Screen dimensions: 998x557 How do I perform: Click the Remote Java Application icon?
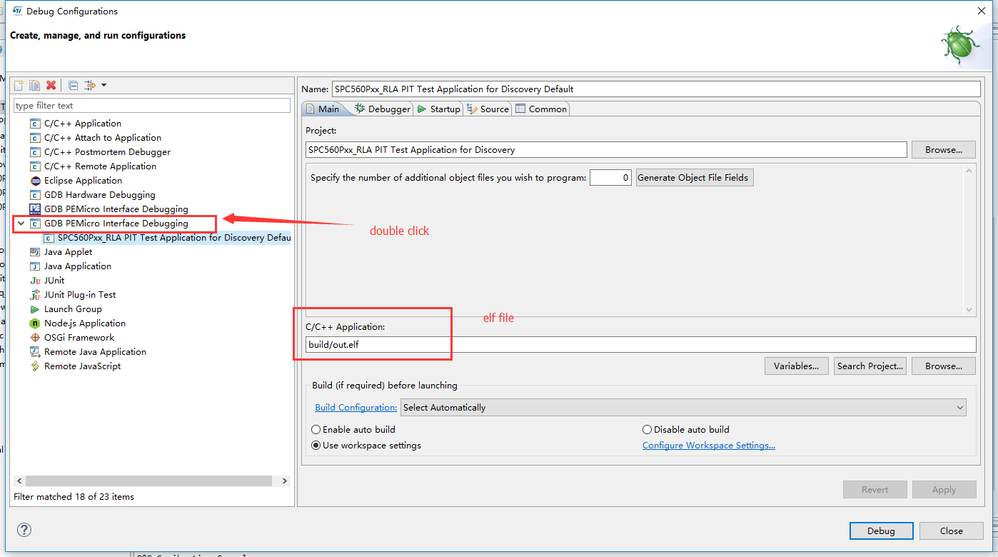click(35, 352)
